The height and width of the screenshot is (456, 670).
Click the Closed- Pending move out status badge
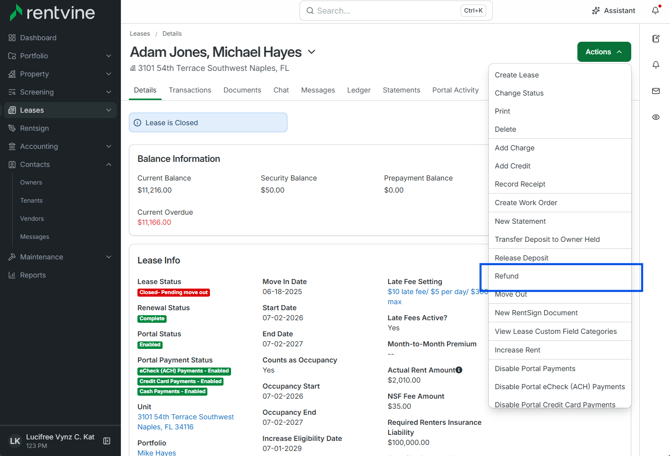(173, 292)
